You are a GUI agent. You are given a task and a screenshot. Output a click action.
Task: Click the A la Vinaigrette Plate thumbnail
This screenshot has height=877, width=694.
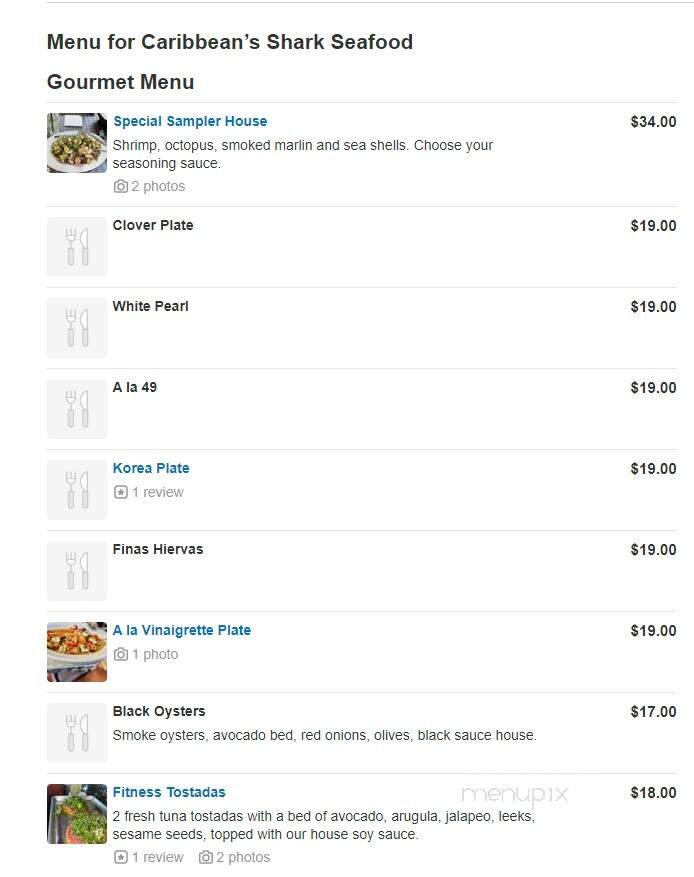[77, 651]
